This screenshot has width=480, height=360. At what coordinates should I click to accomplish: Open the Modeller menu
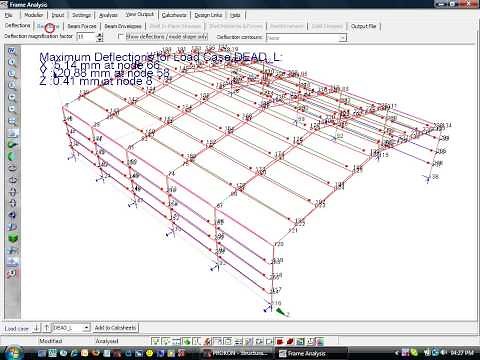coord(34,15)
